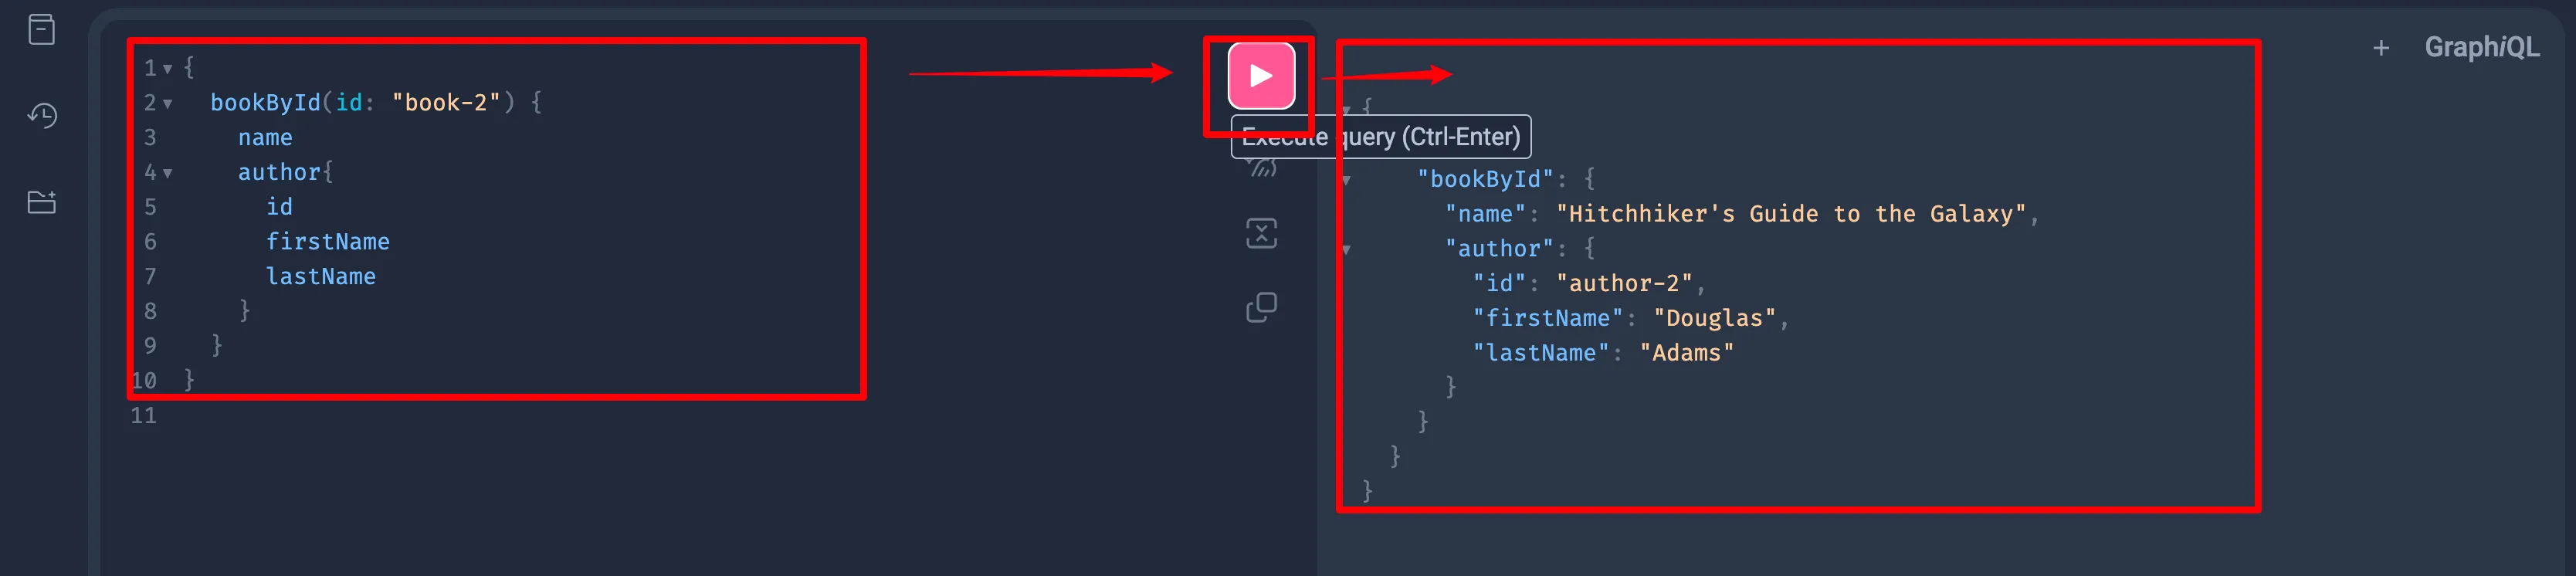
Task: Open the documentation explorer sidebar icon
Action: [x=41, y=30]
